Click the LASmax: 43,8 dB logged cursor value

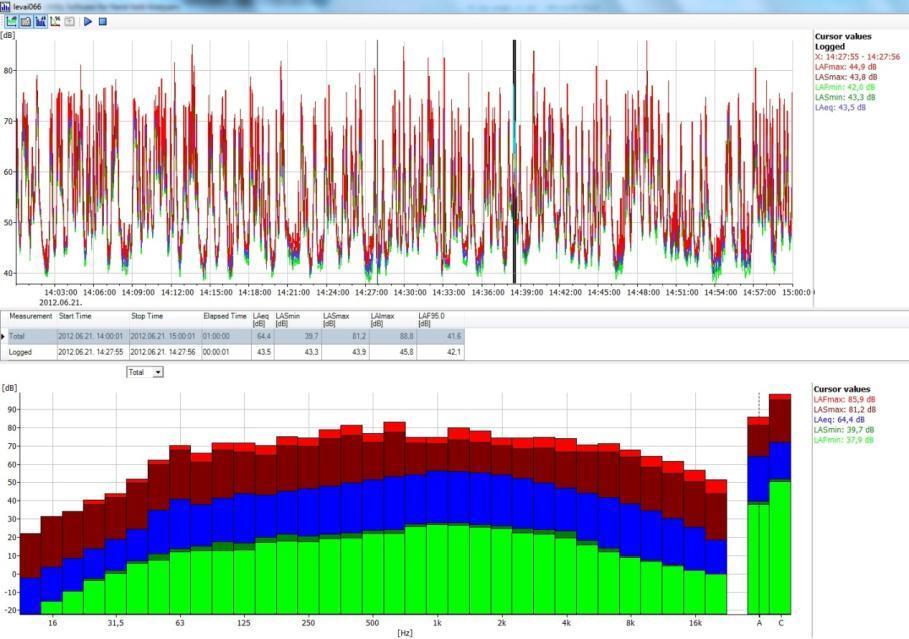(x=846, y=77)
